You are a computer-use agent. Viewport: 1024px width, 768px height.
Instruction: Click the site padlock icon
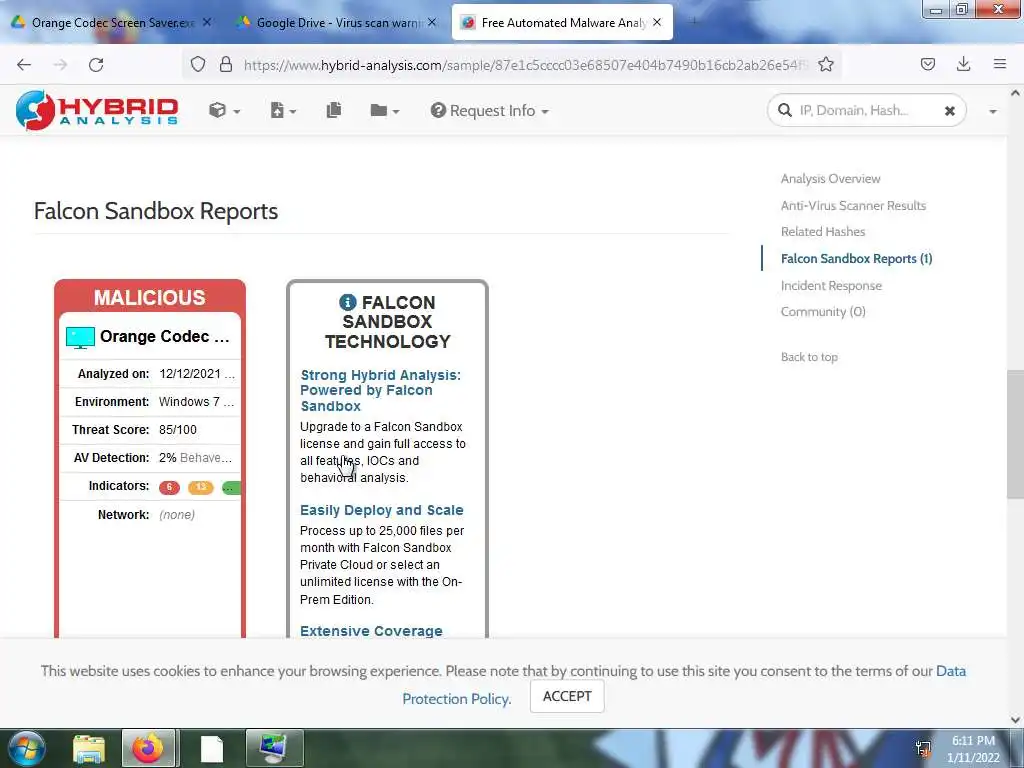[226, 64]
